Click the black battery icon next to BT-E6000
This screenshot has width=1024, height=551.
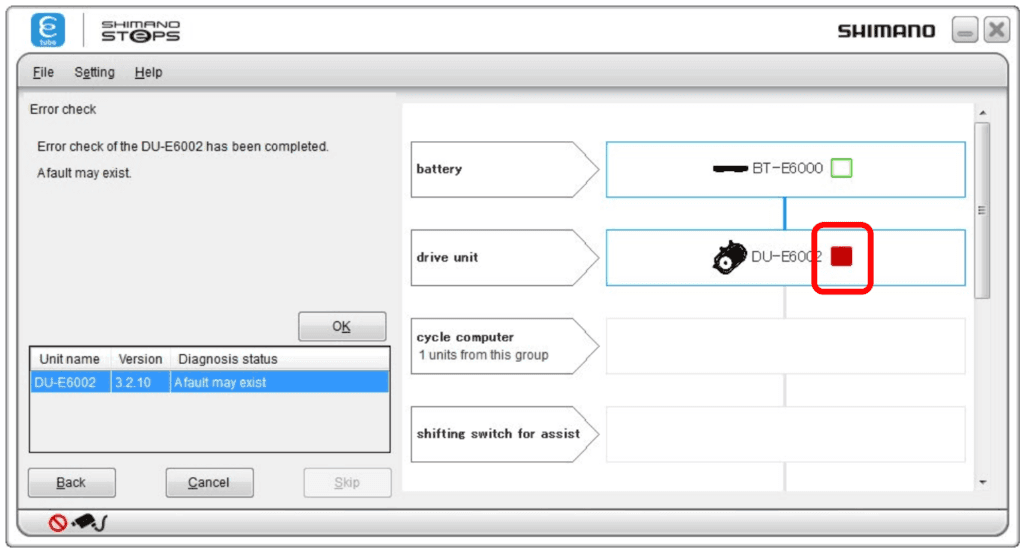point(730,169)
